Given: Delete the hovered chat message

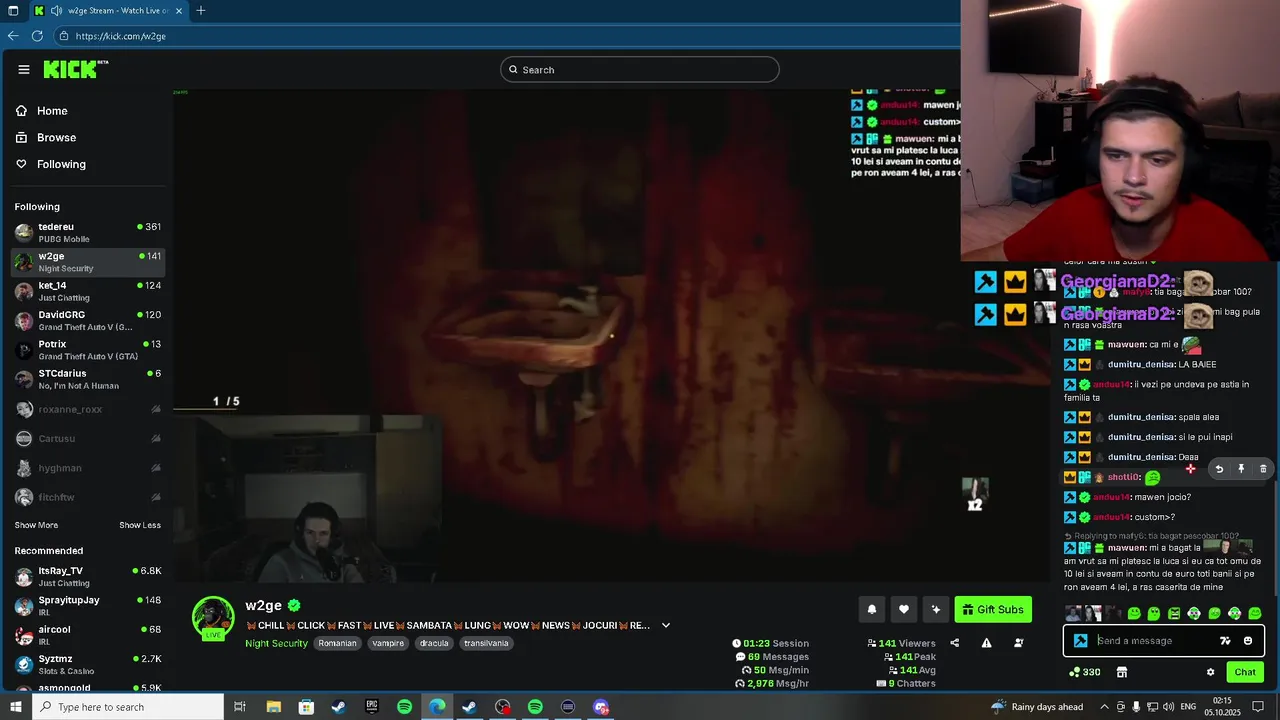Looking at the screenshot, I should tap(1263, 469).
